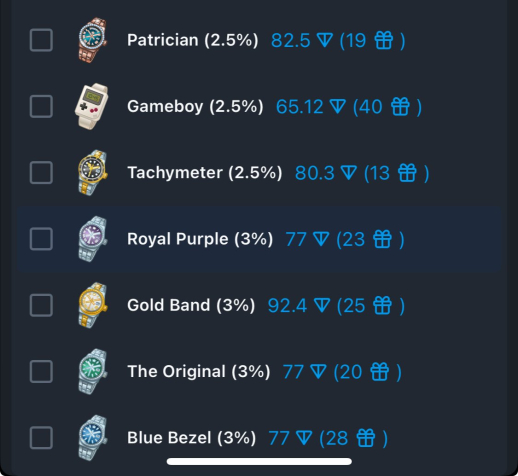Image resolution: width=518 pixels, height=476 pixels.
Task: Tick the Gameboy checkbox
Action: pyautogui.click(x=41, y=106)
